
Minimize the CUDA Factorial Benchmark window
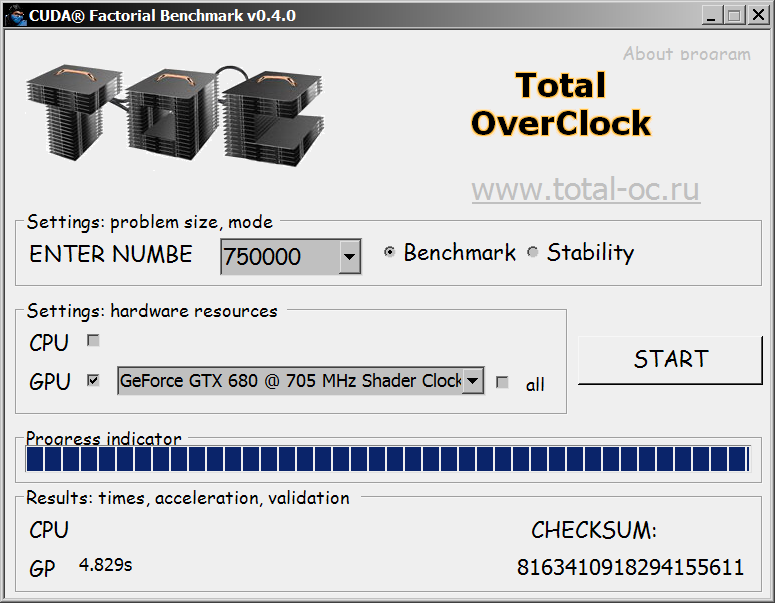(x=709, y=15)
